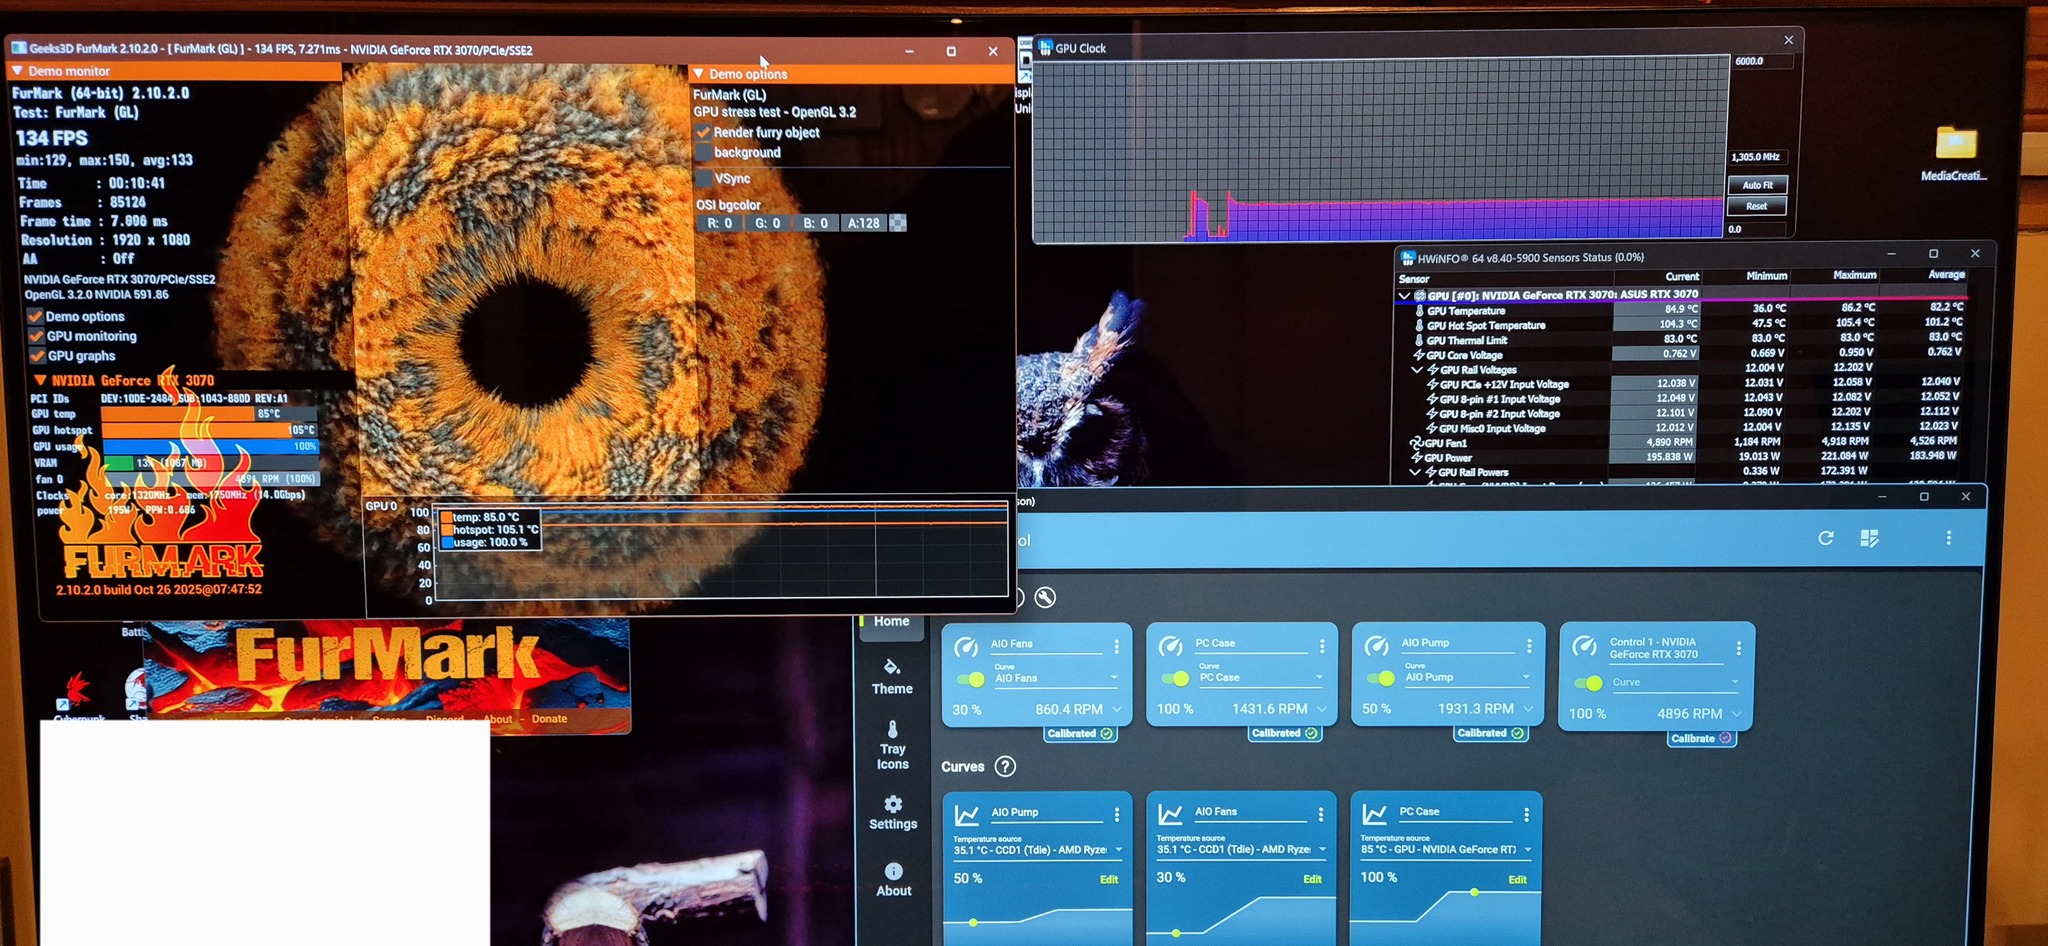Click Edit on the AIO Fans curve card

1313,880
